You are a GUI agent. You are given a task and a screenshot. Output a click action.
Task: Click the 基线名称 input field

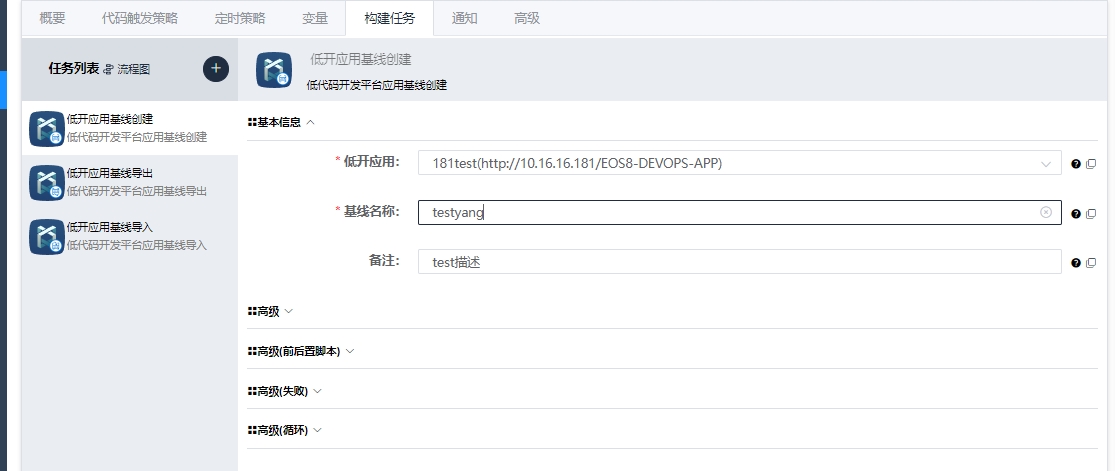pyautogui.click(x=740, y=212)
